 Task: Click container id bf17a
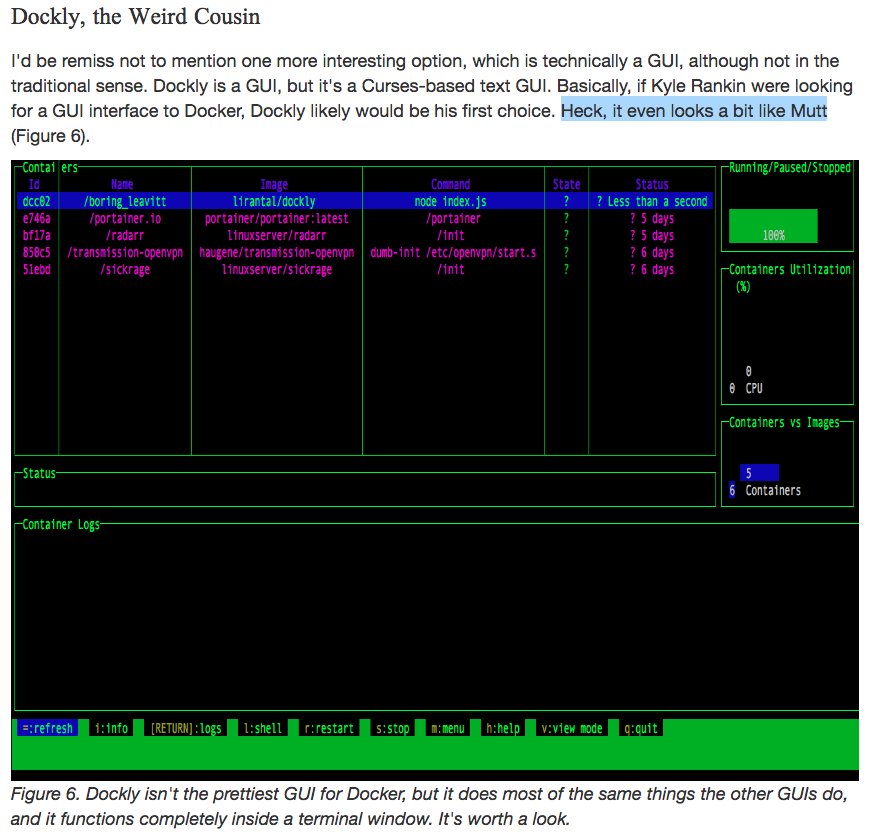[36, 235]
